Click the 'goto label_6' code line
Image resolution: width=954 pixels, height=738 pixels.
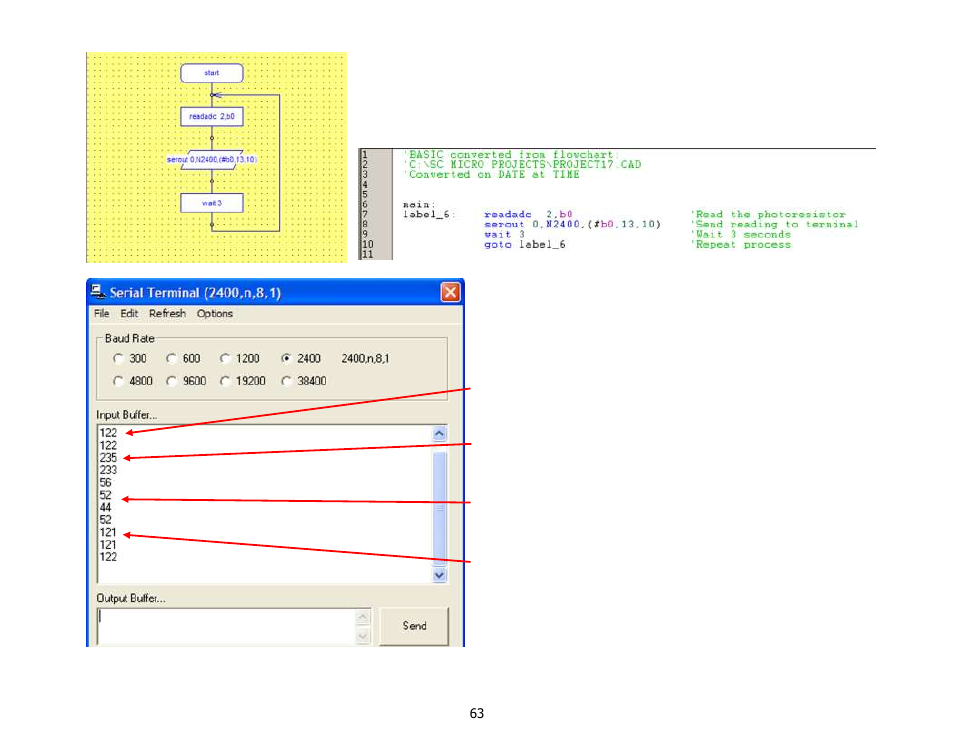point(524,245)
